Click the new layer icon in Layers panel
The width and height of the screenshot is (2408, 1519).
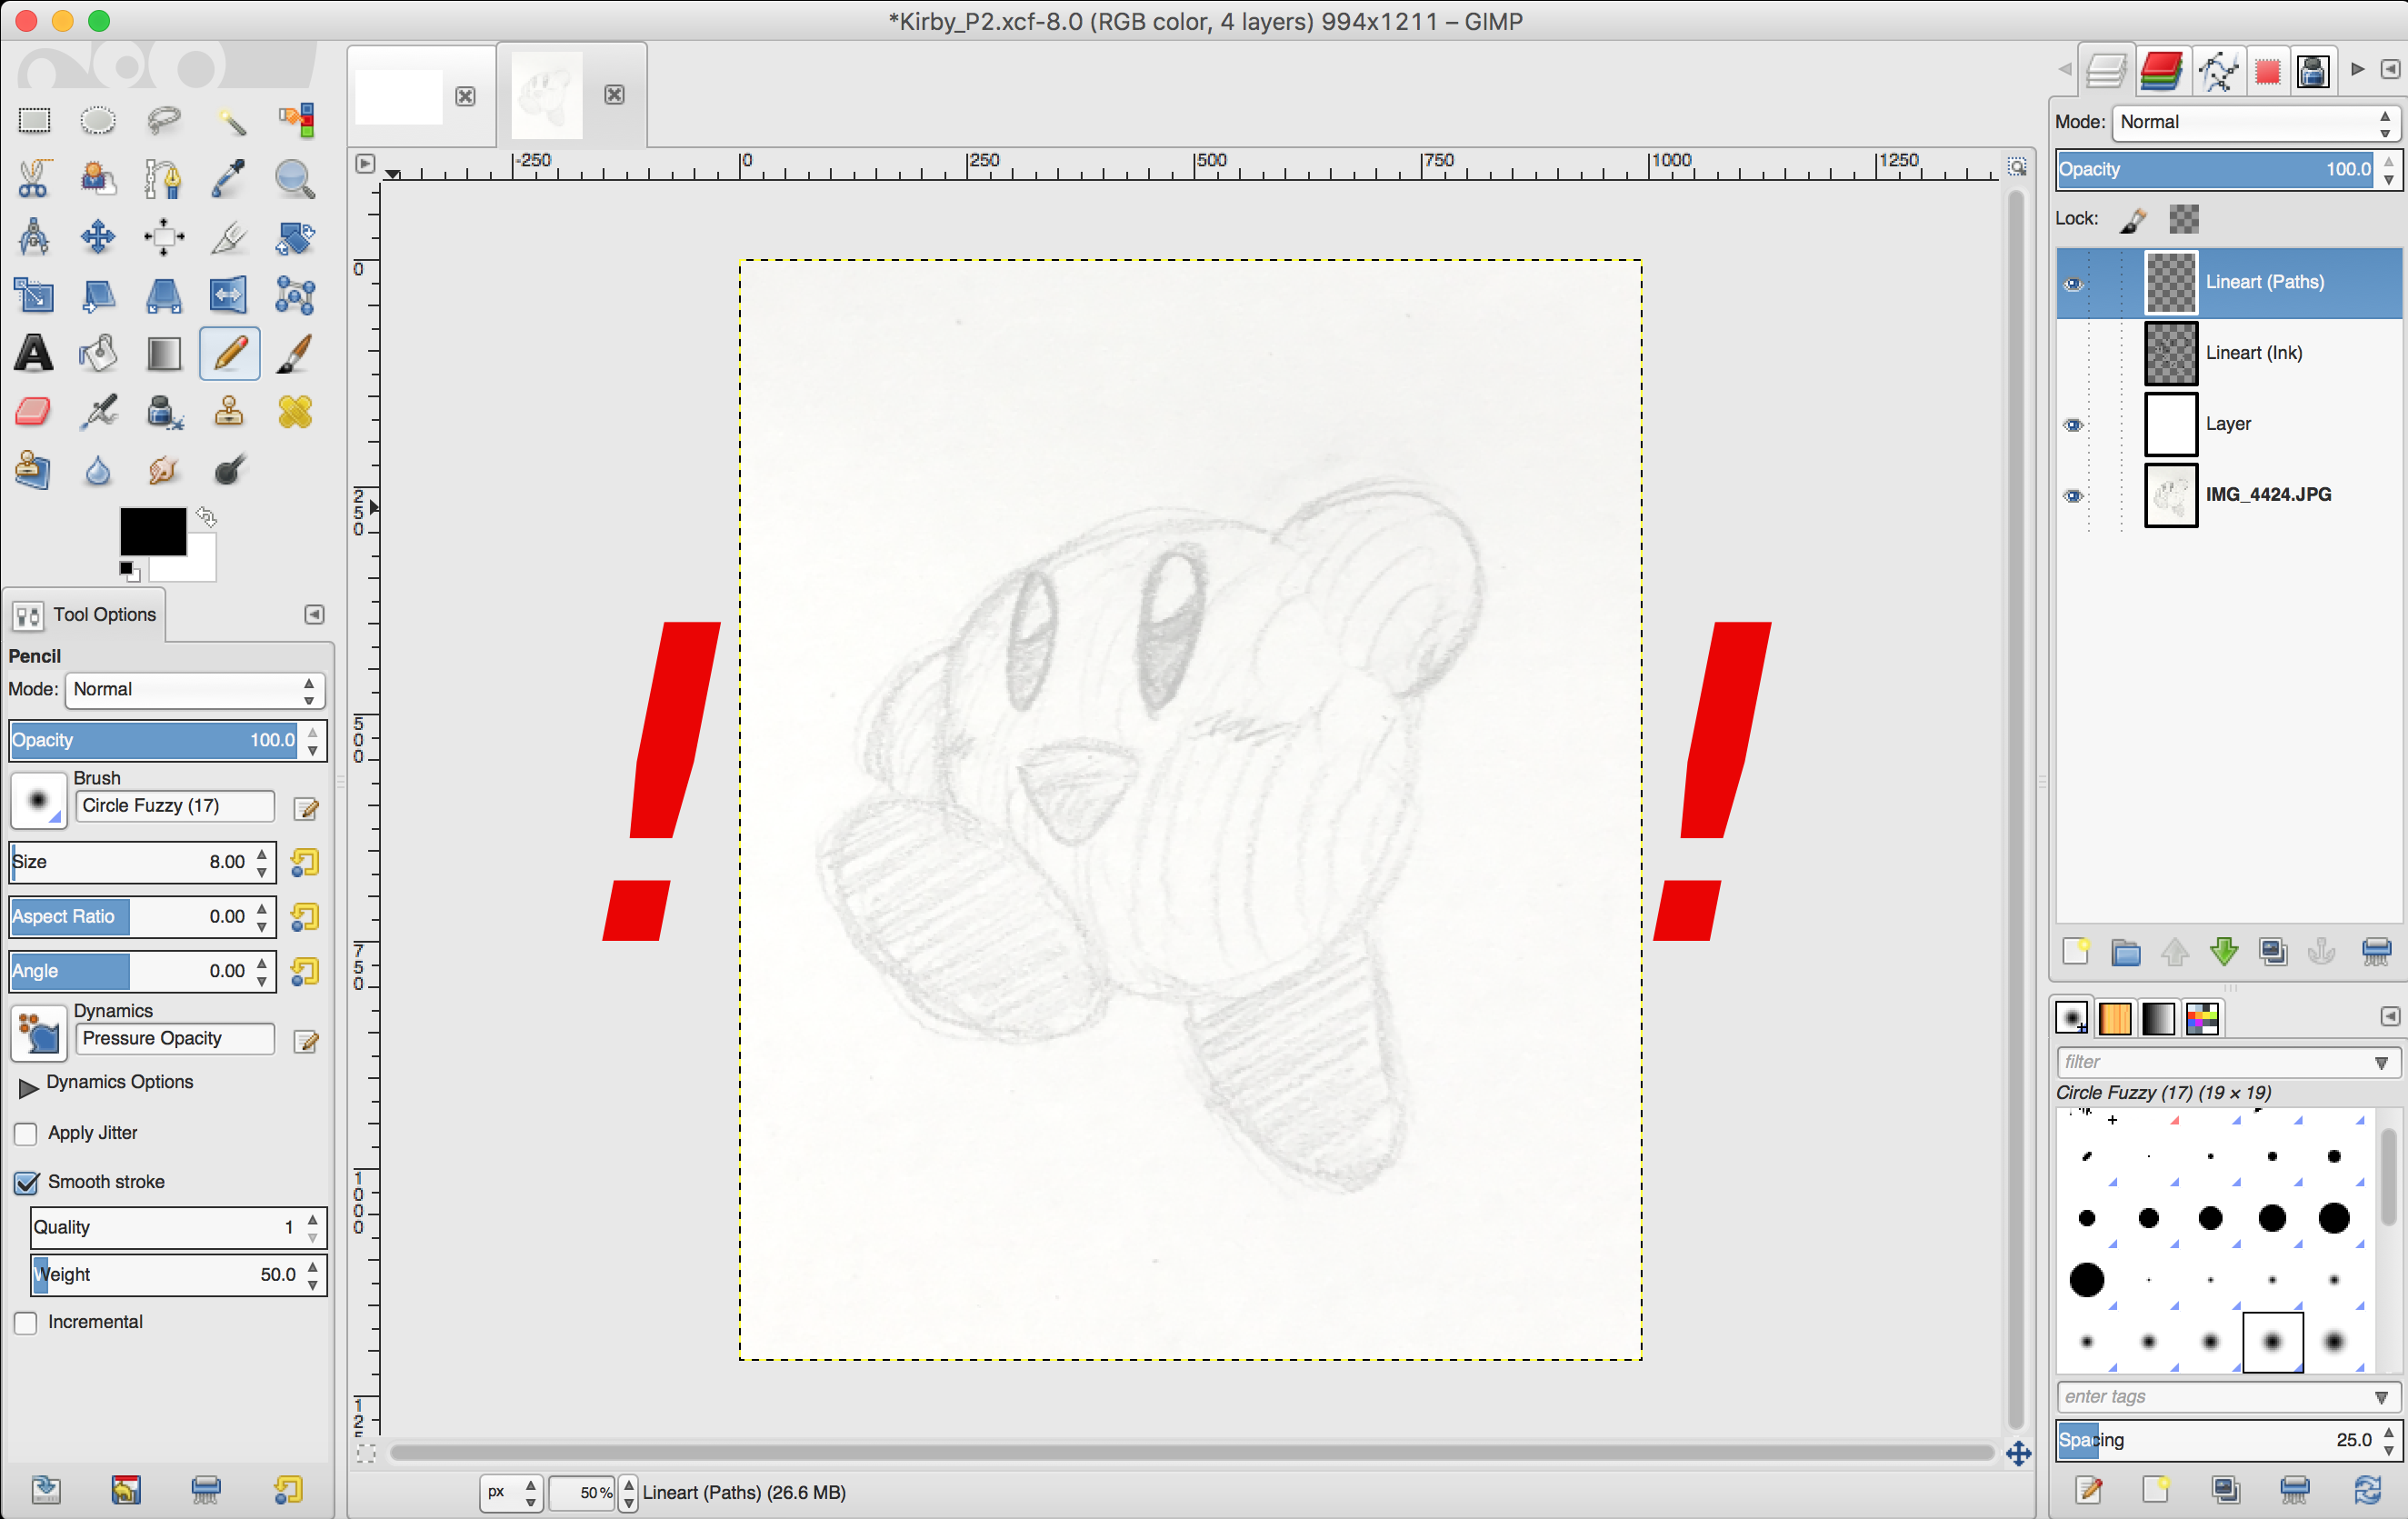[2076, 951]
